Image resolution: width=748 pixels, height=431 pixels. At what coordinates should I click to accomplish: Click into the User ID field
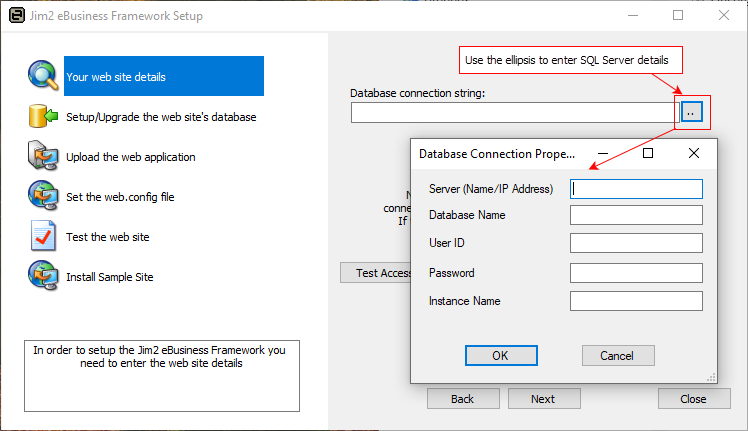coord(636,243)
